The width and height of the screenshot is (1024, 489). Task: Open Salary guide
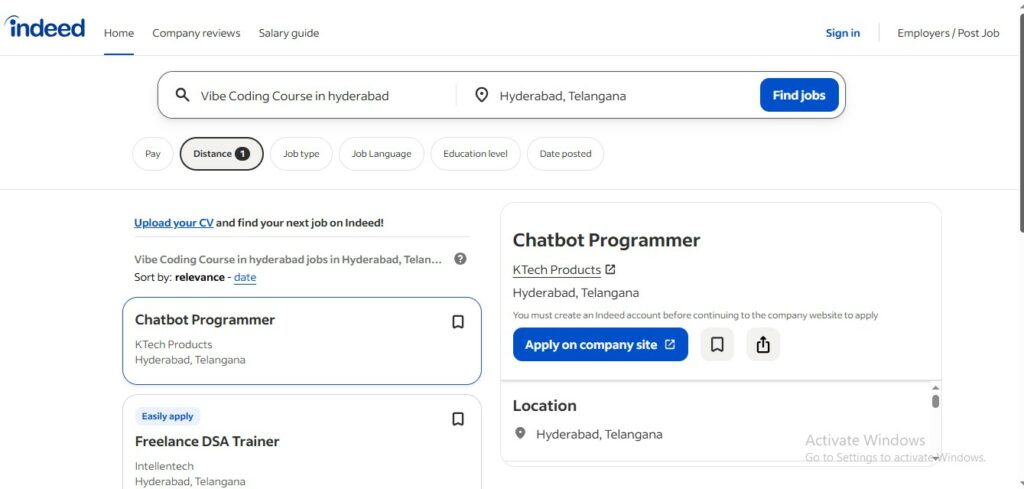(289, 33)
